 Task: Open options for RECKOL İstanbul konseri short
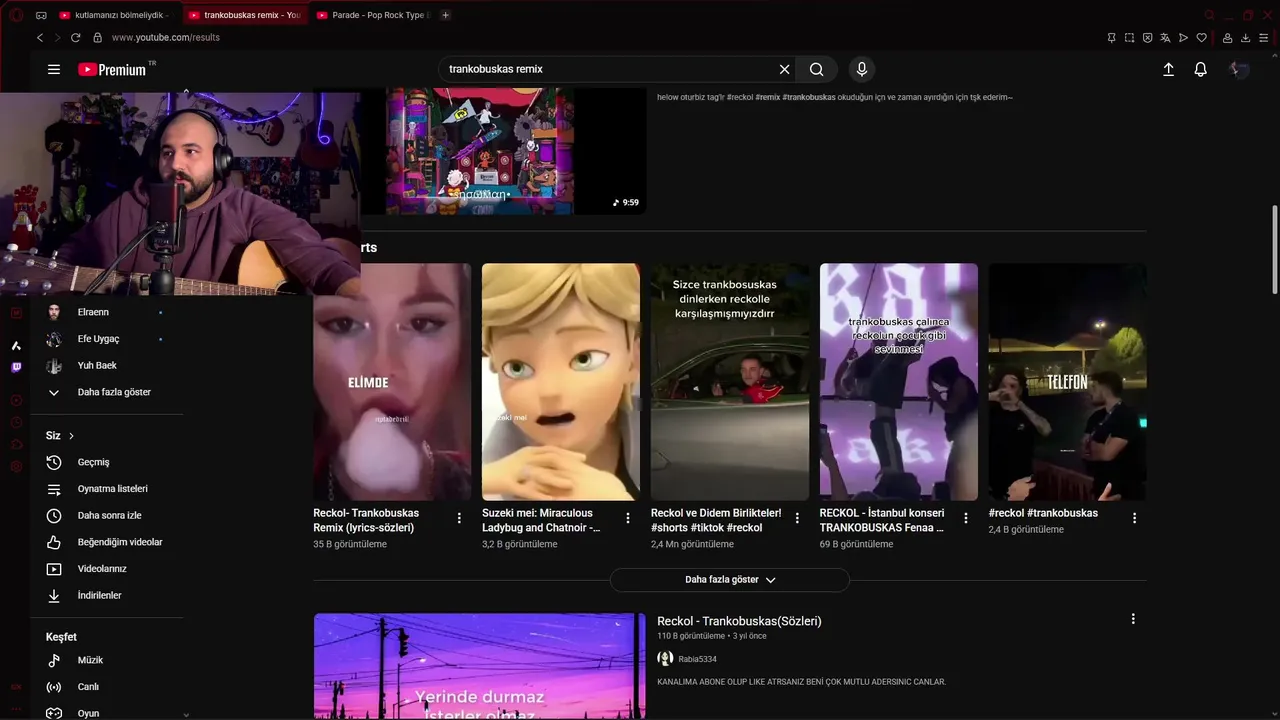(x=966, y=518)
